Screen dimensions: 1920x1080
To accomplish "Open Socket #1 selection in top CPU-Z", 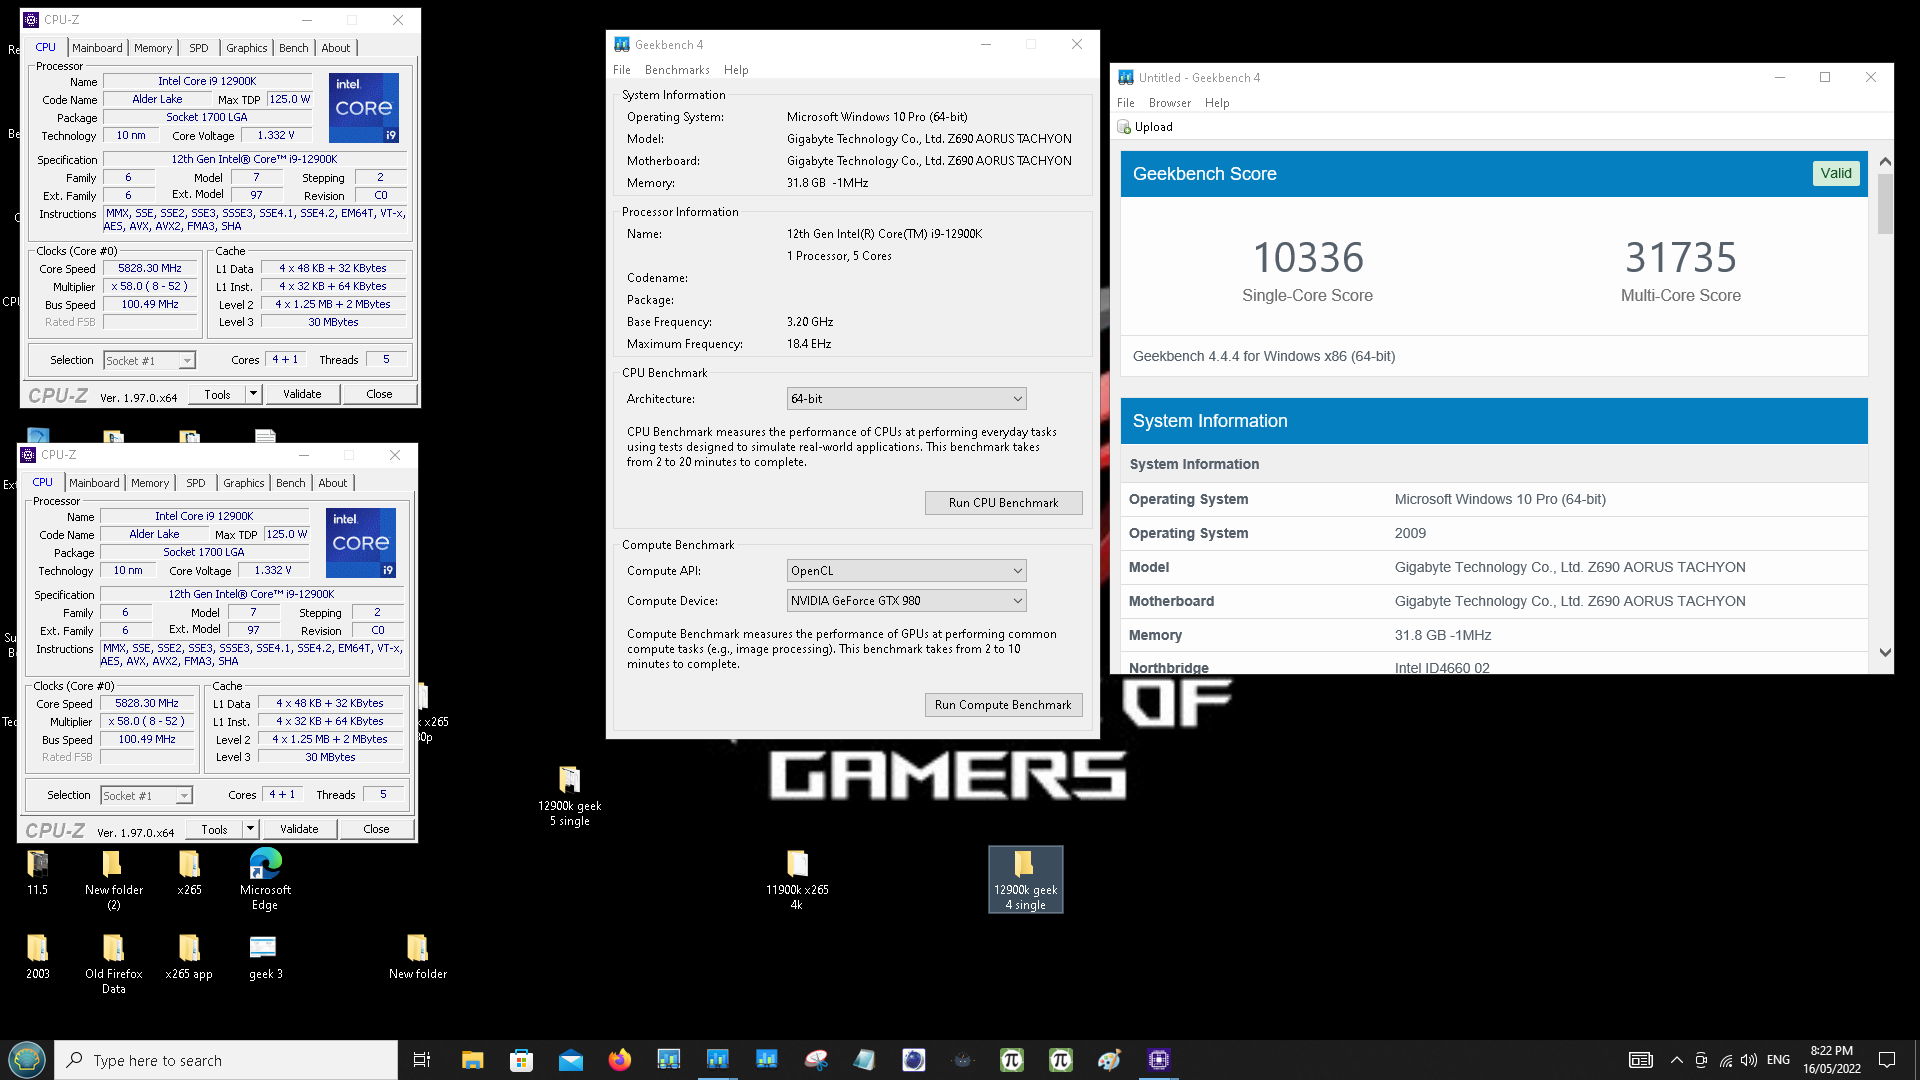I will point(149,361).
